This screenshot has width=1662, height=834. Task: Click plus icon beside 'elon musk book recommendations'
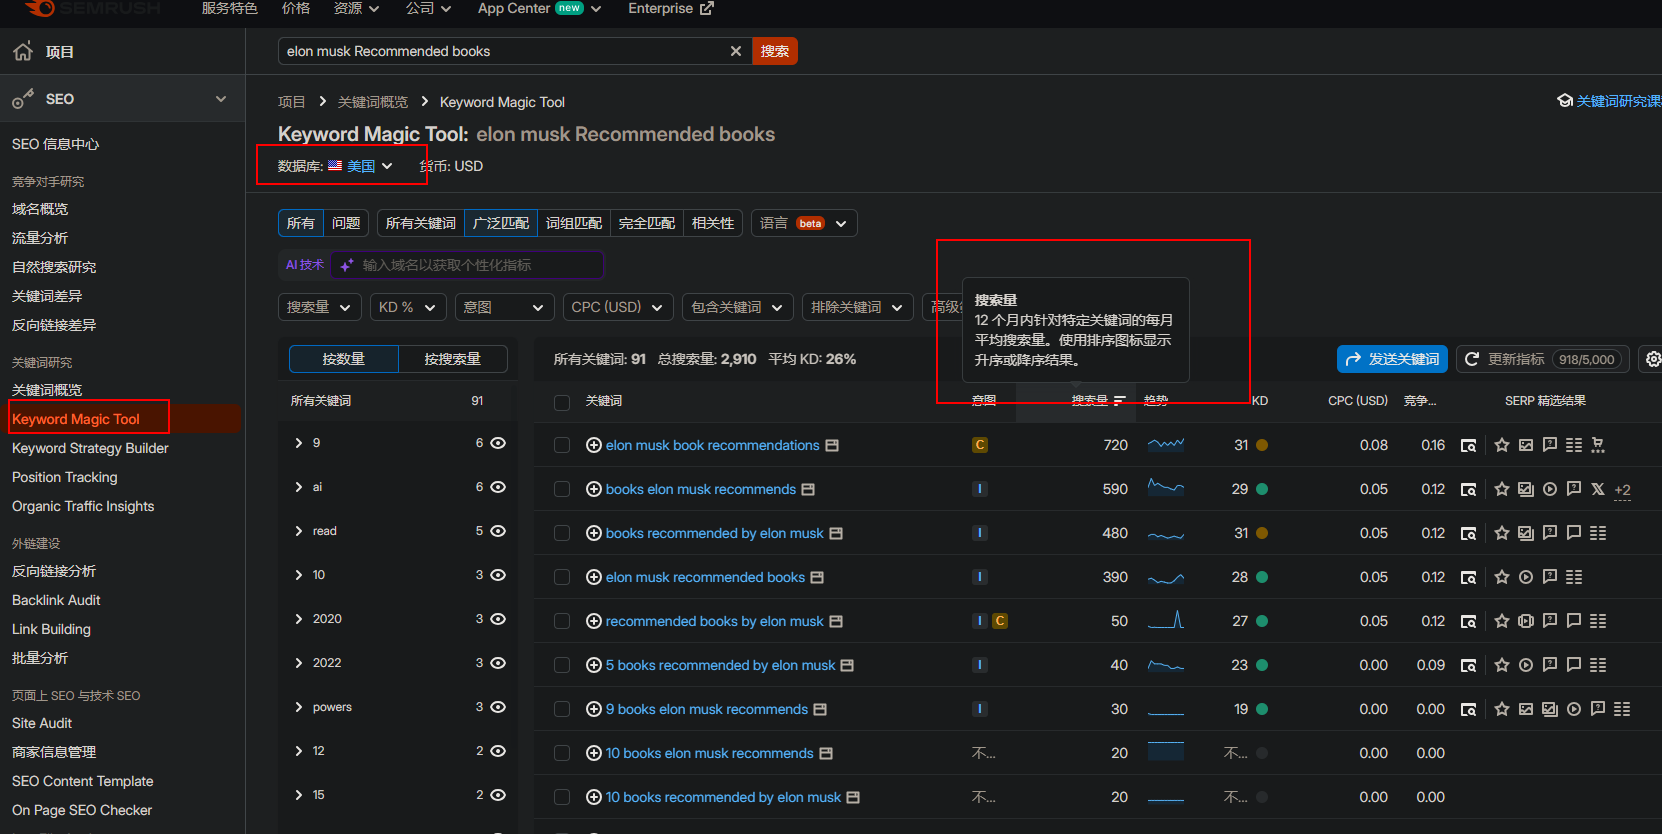point(593,445)
